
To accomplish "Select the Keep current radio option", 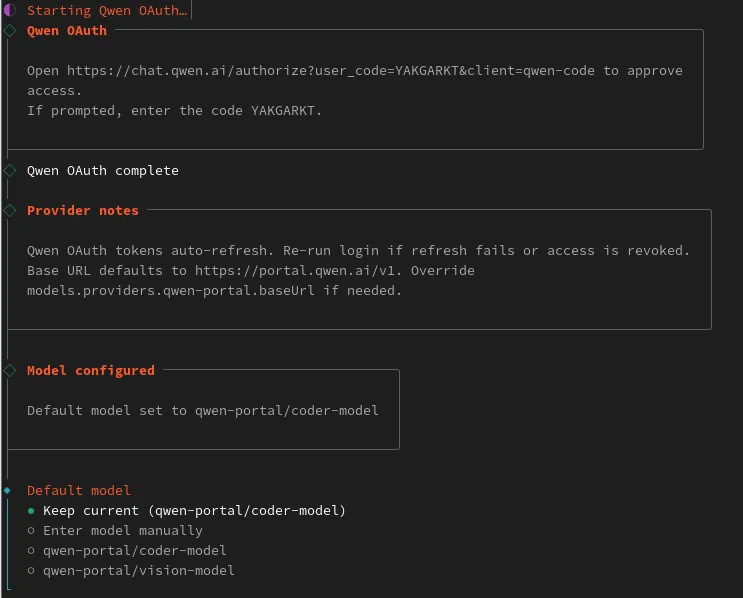I will (x=31, y=511).
